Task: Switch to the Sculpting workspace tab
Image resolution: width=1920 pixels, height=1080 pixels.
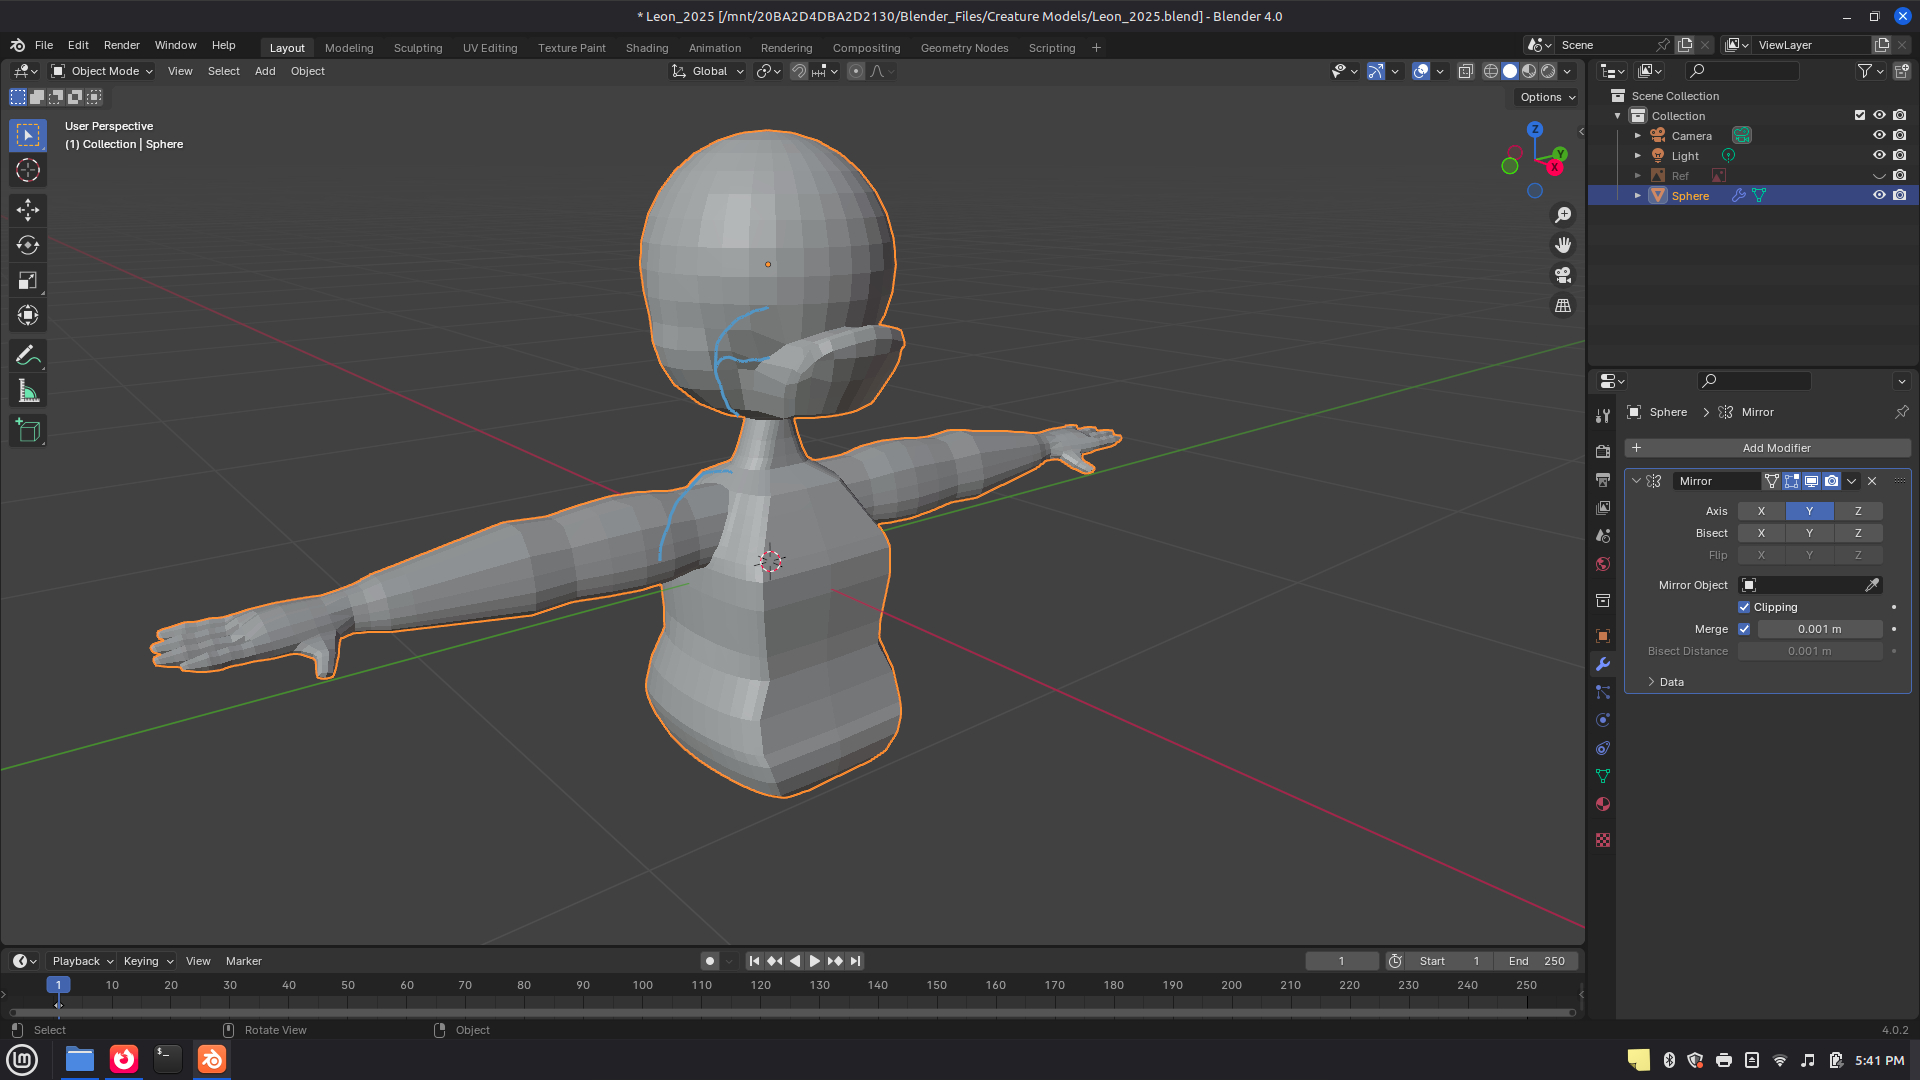Action: (x=417, y=48)
